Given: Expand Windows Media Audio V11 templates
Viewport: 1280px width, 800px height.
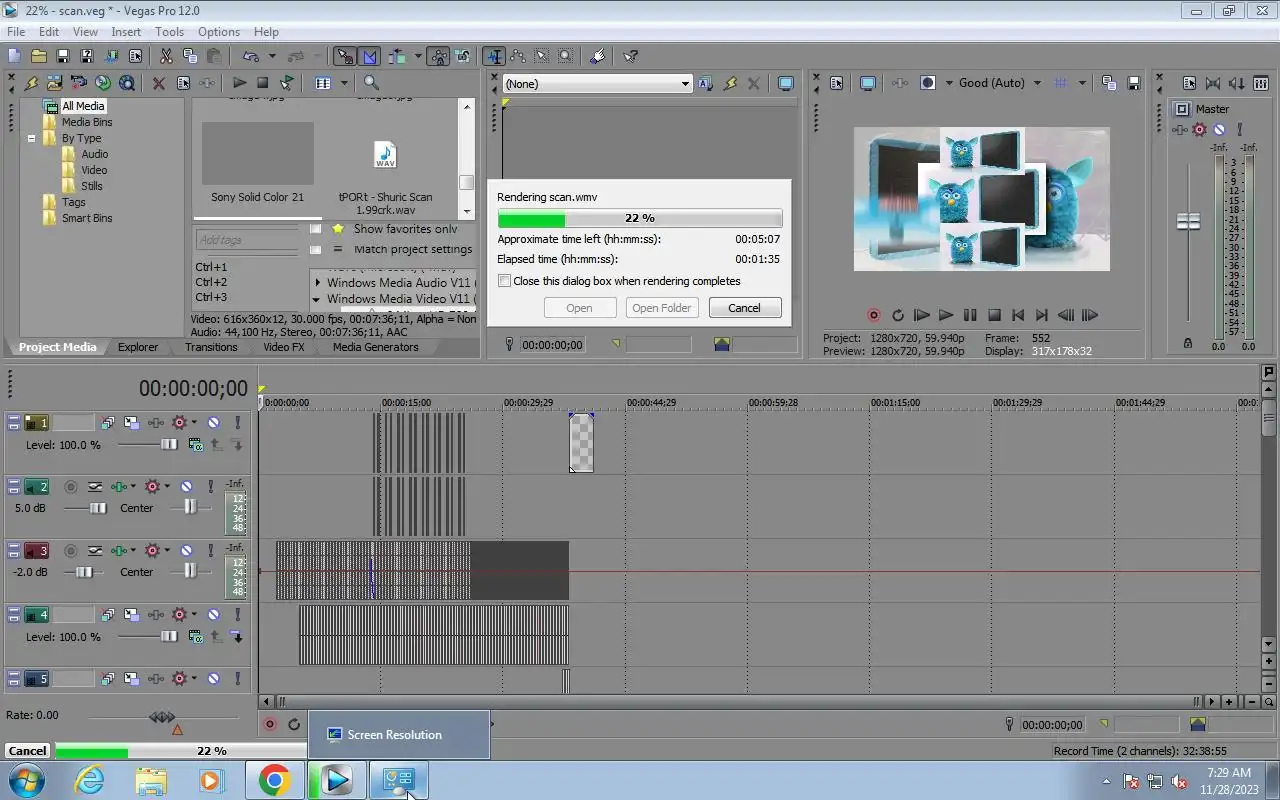Looking at the screenshot, I should click(318, 283).
